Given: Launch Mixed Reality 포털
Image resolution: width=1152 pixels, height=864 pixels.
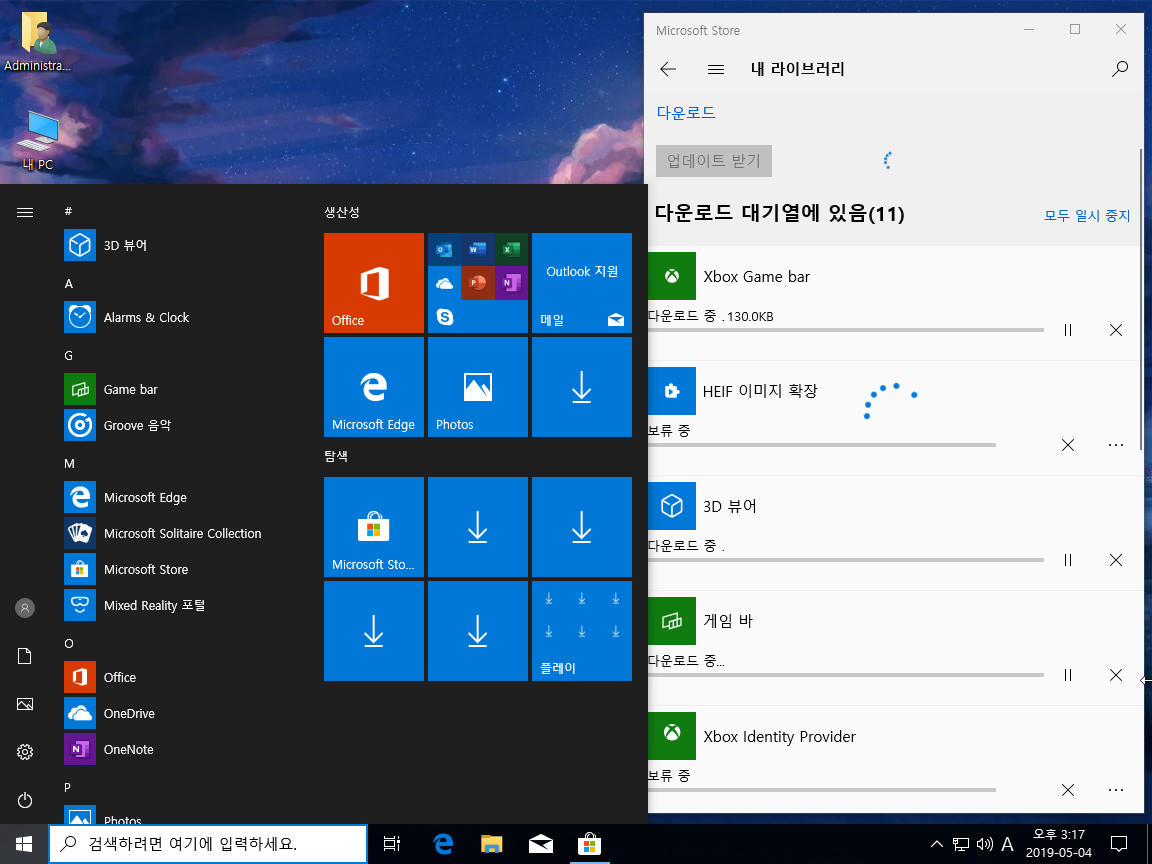Looking at the screenshot, I should pyautogui.click(x=180, y=605).
